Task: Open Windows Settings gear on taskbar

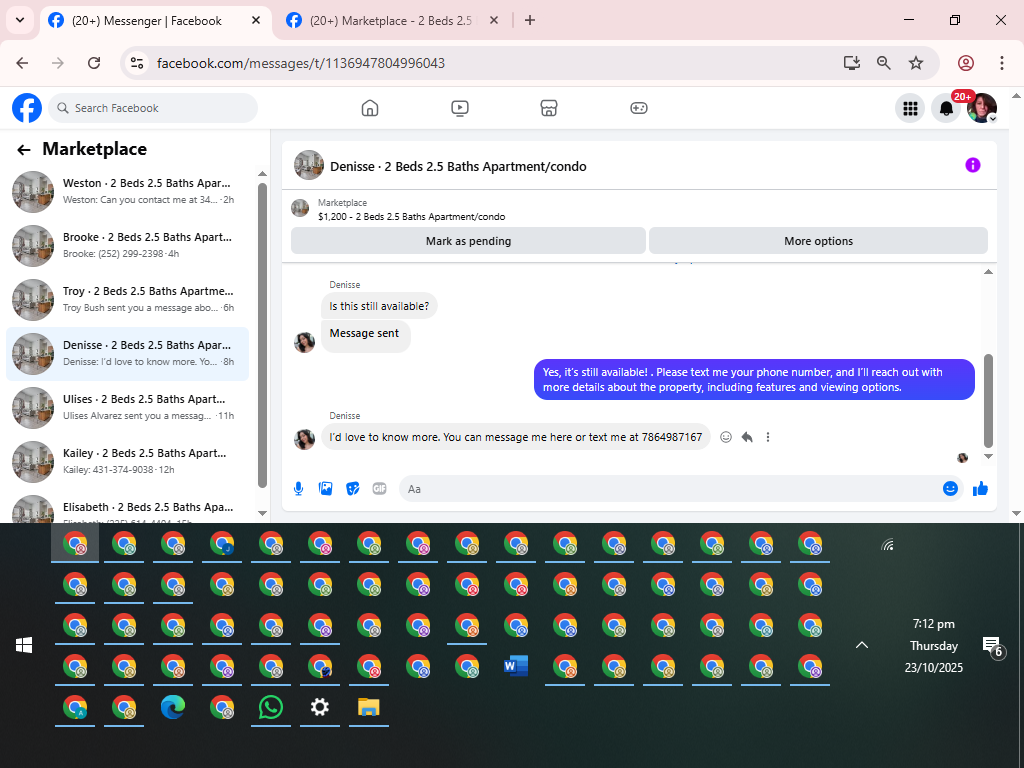Action: (319, 707)
